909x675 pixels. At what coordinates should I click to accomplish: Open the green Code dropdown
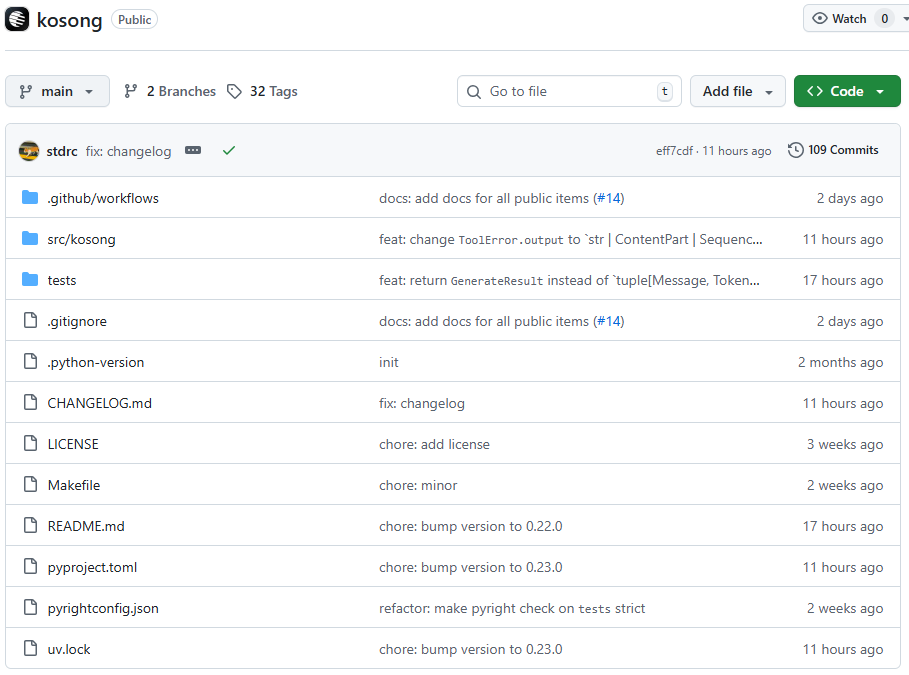click(x=846, y=90)
